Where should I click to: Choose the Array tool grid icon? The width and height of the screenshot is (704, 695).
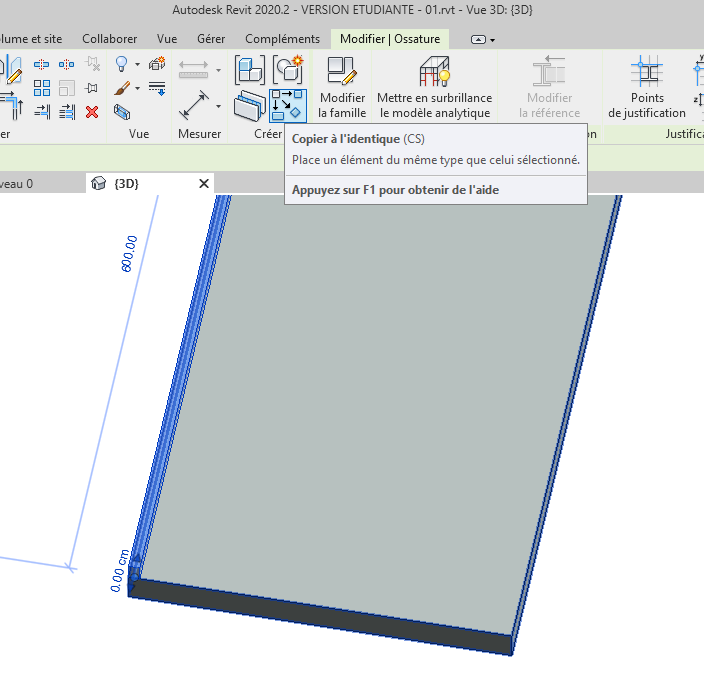click(x=42, y=88)
